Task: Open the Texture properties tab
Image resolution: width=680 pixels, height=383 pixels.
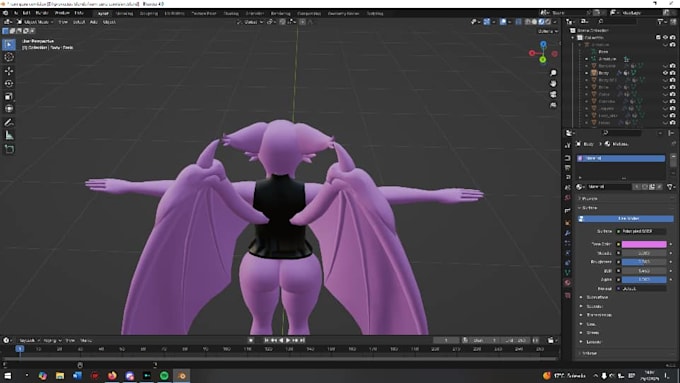Action: [x=567, y=295]
